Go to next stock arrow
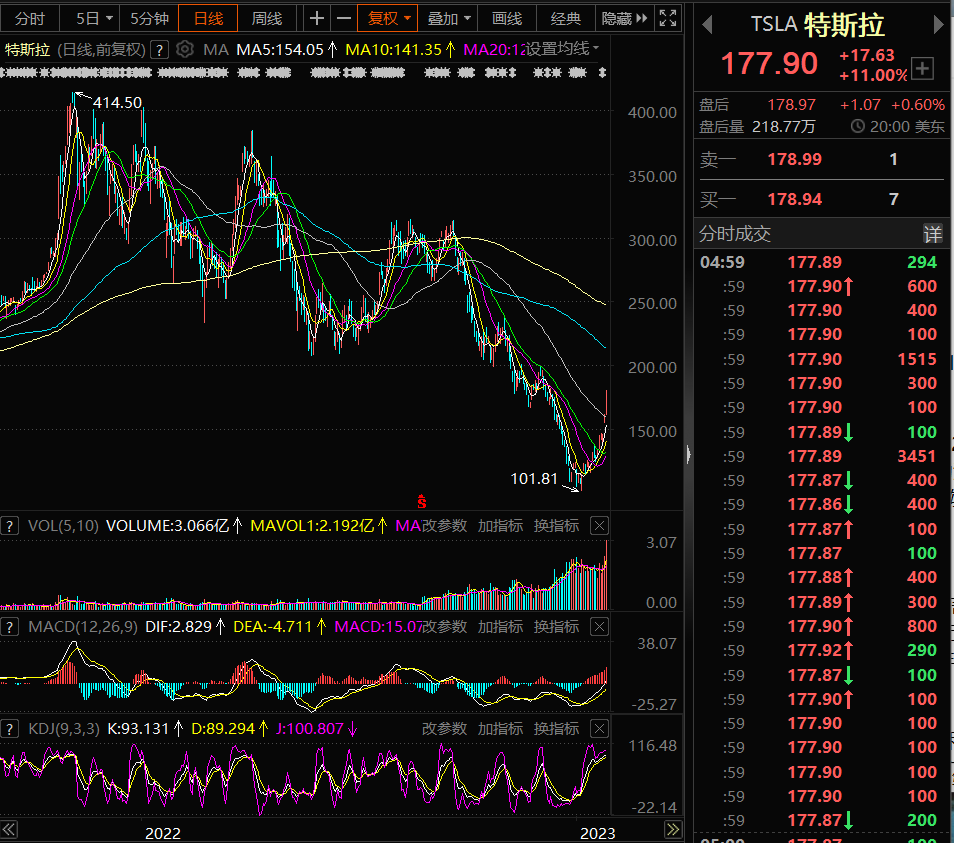 938,25
